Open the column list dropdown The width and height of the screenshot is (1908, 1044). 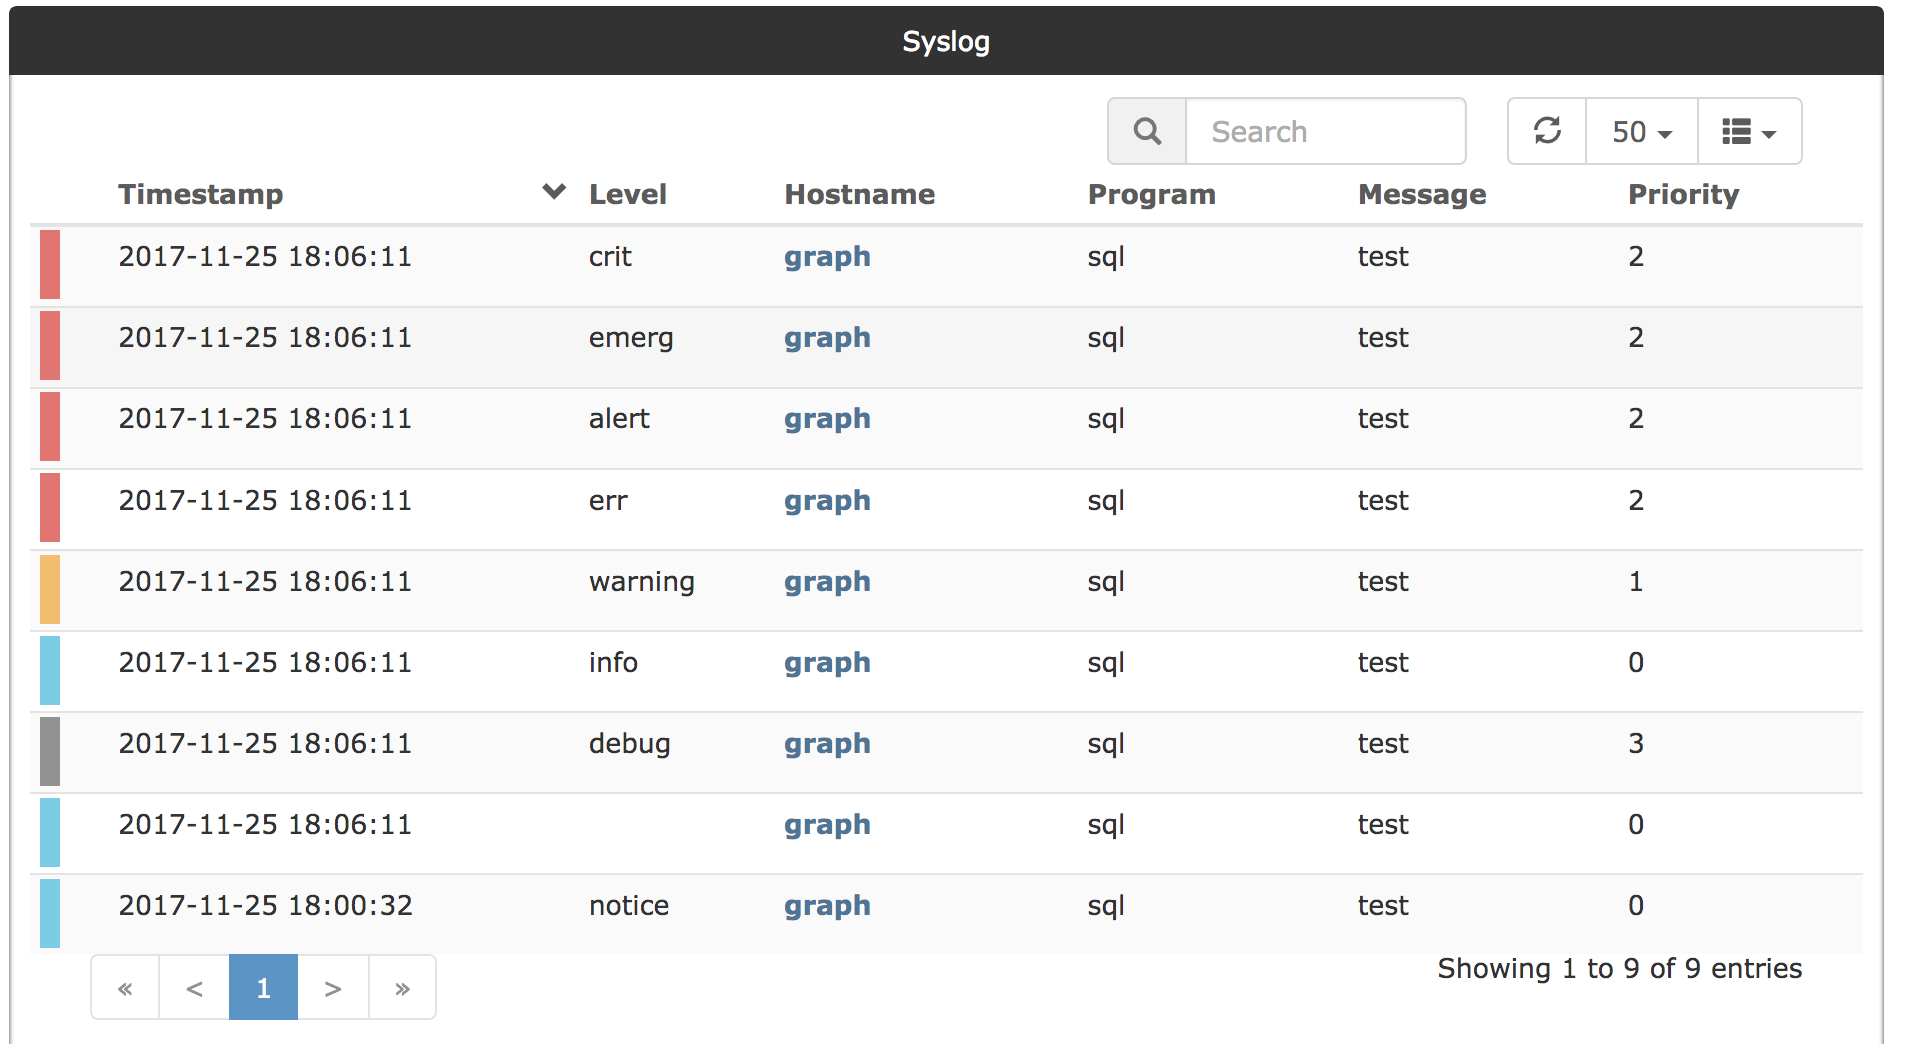[1749, 131]
